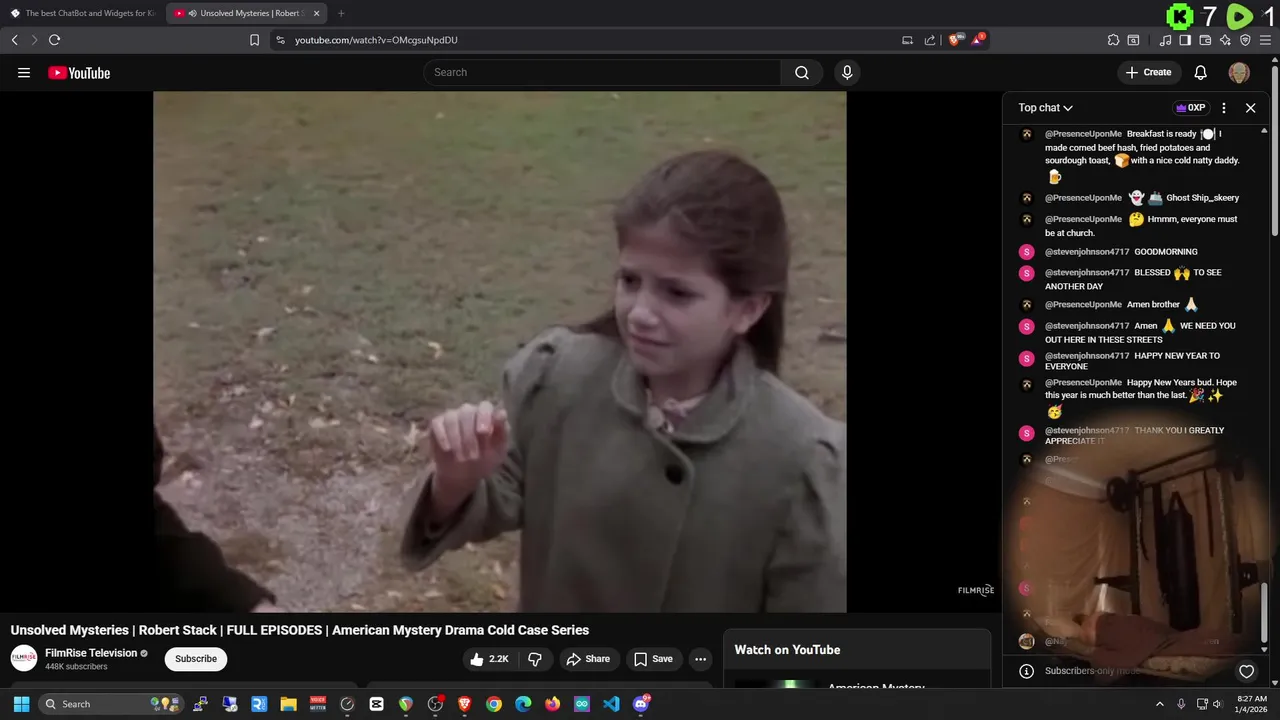Image resolution: width=1280 pixels, height=720 pixels.
Task: Close the live chat panel
Action: (1250, 108)
